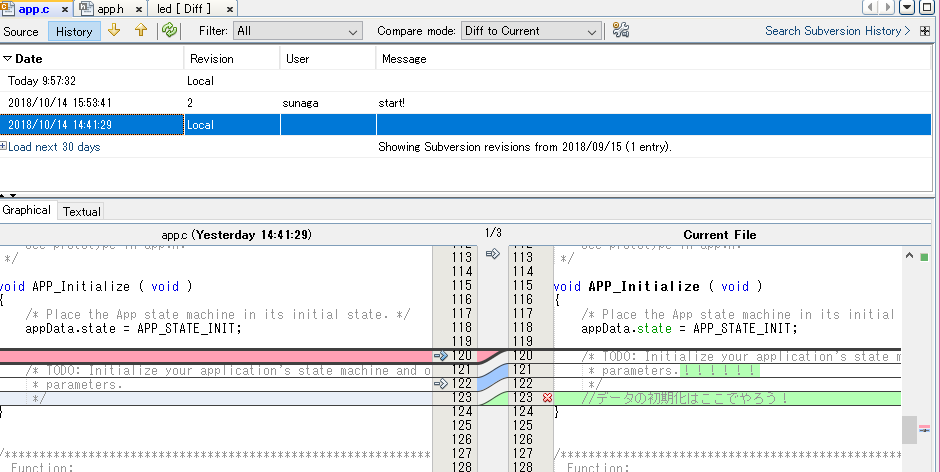Go to next difference arrow
940x472 pixels.
coord(114,31)
